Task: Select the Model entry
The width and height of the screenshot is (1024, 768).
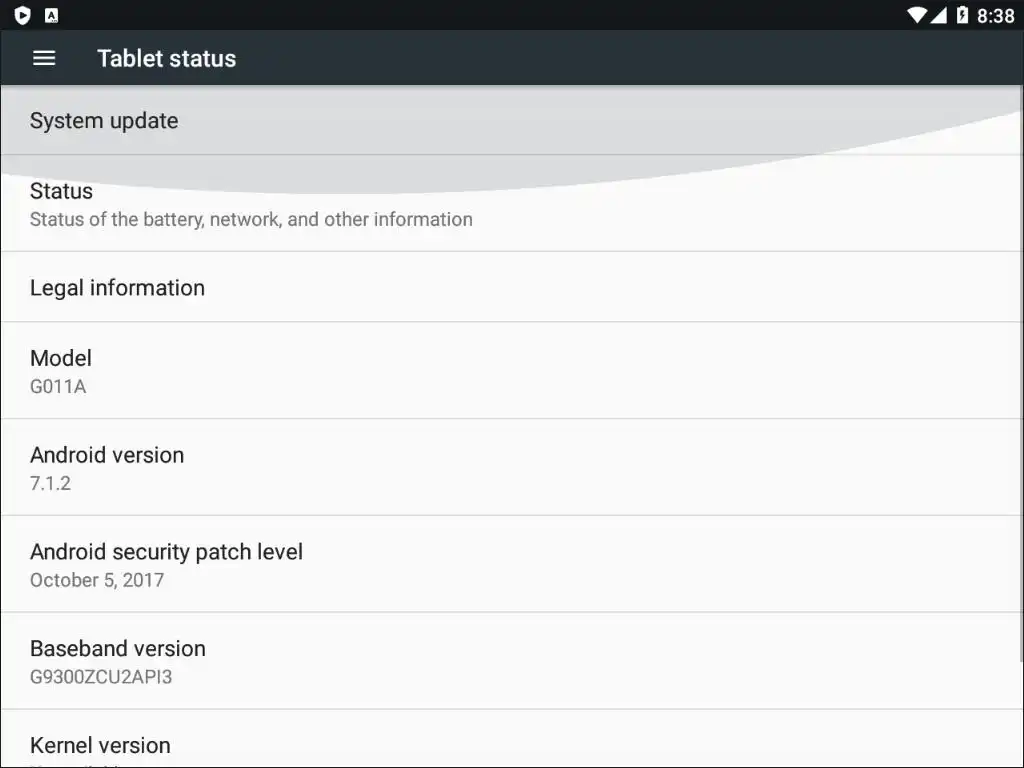Action: click(x=61, y=358)
